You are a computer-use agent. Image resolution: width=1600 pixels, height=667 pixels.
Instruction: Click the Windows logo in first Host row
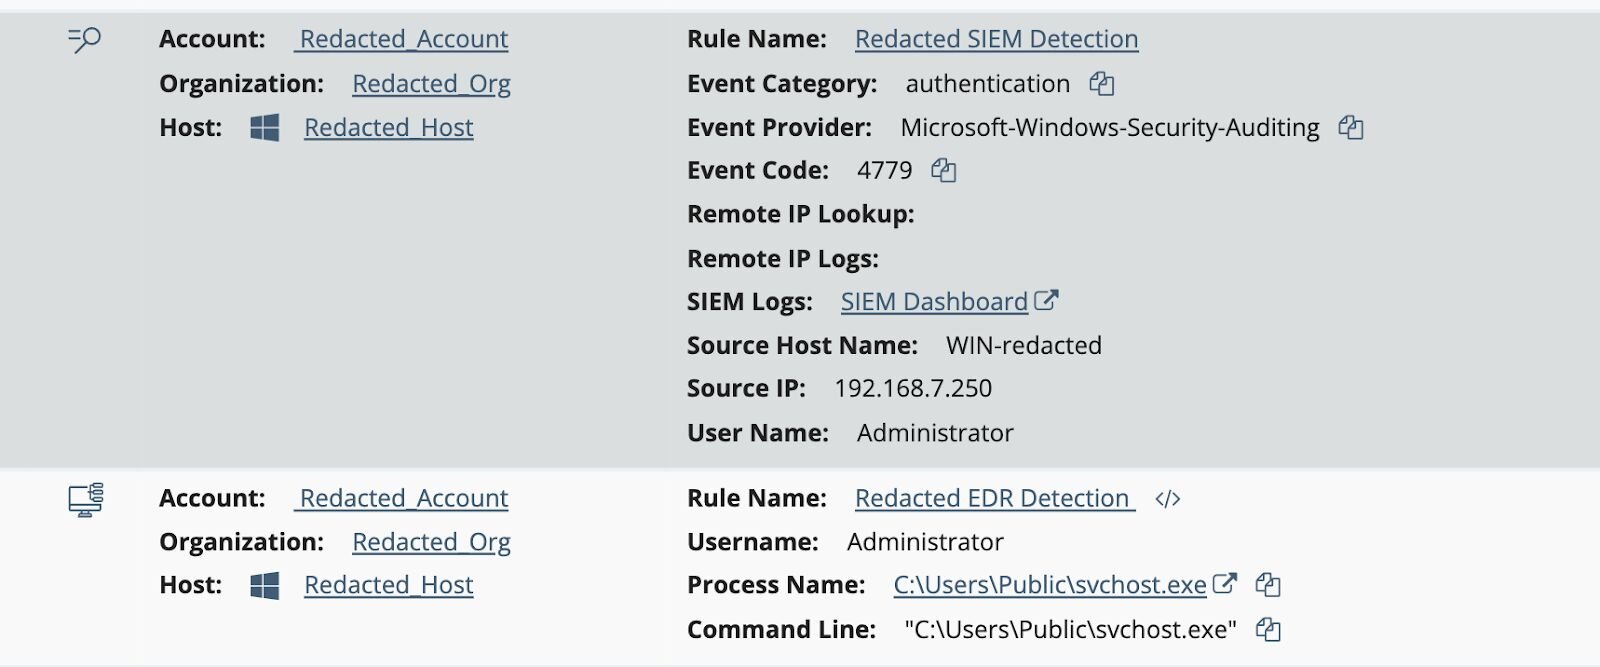click(x=265, y=128)
